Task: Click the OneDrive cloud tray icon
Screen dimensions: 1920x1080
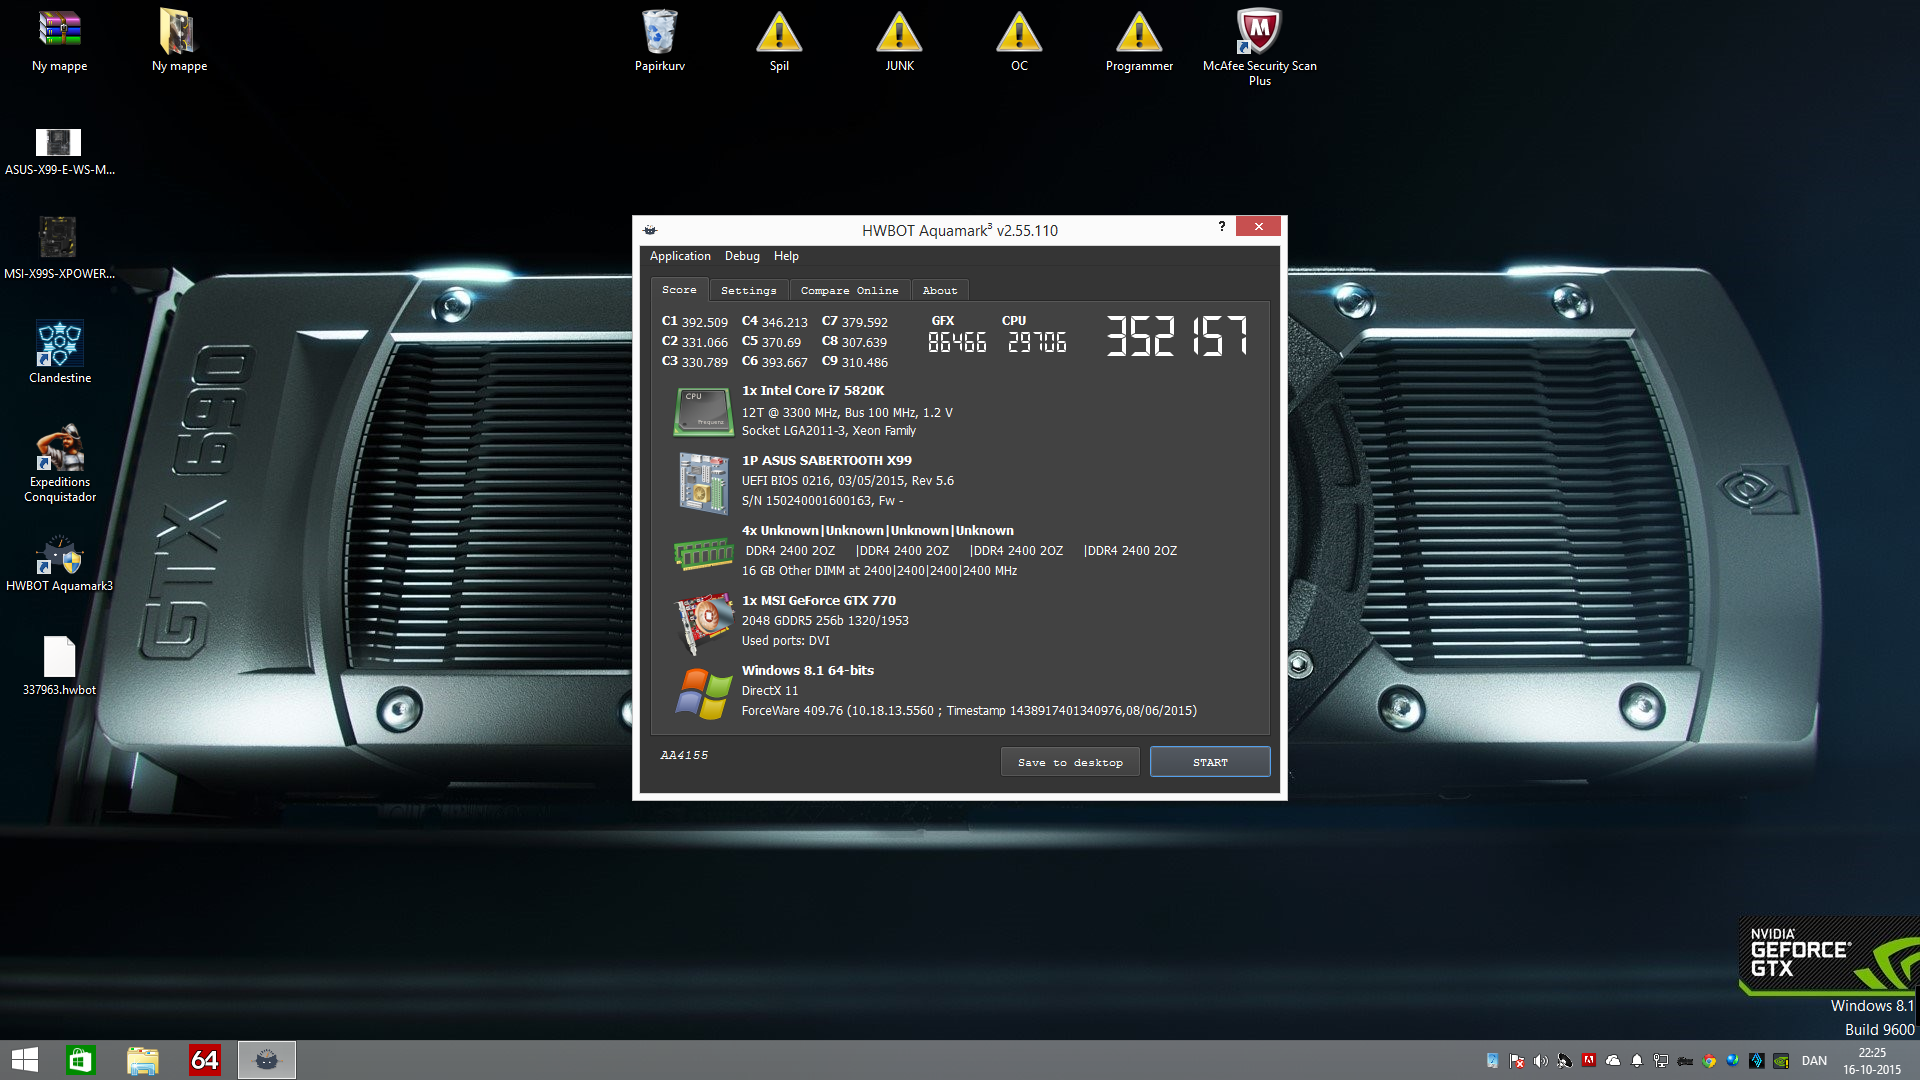Action: pyautogui.click(x=1613, y=1061)
